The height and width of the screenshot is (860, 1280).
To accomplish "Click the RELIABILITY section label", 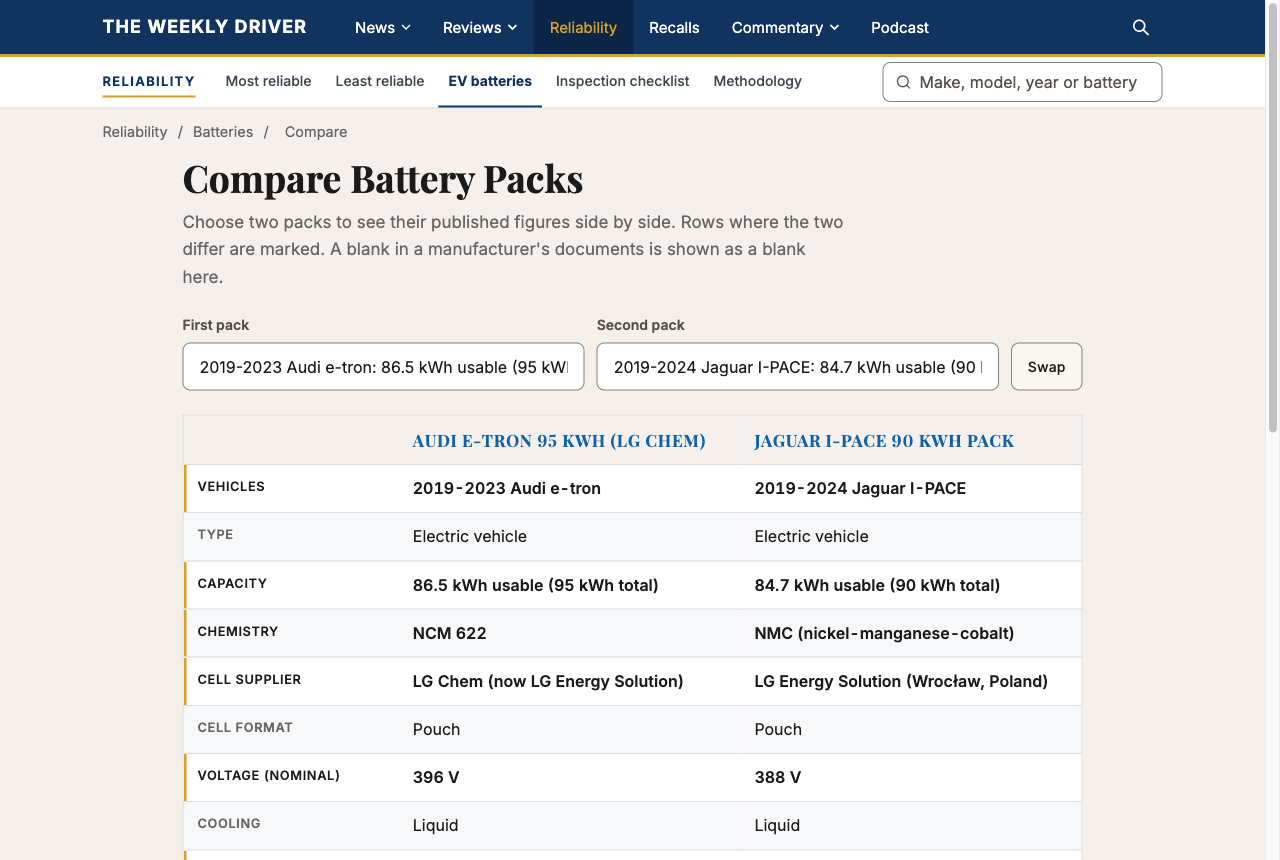I will point(149,81).
